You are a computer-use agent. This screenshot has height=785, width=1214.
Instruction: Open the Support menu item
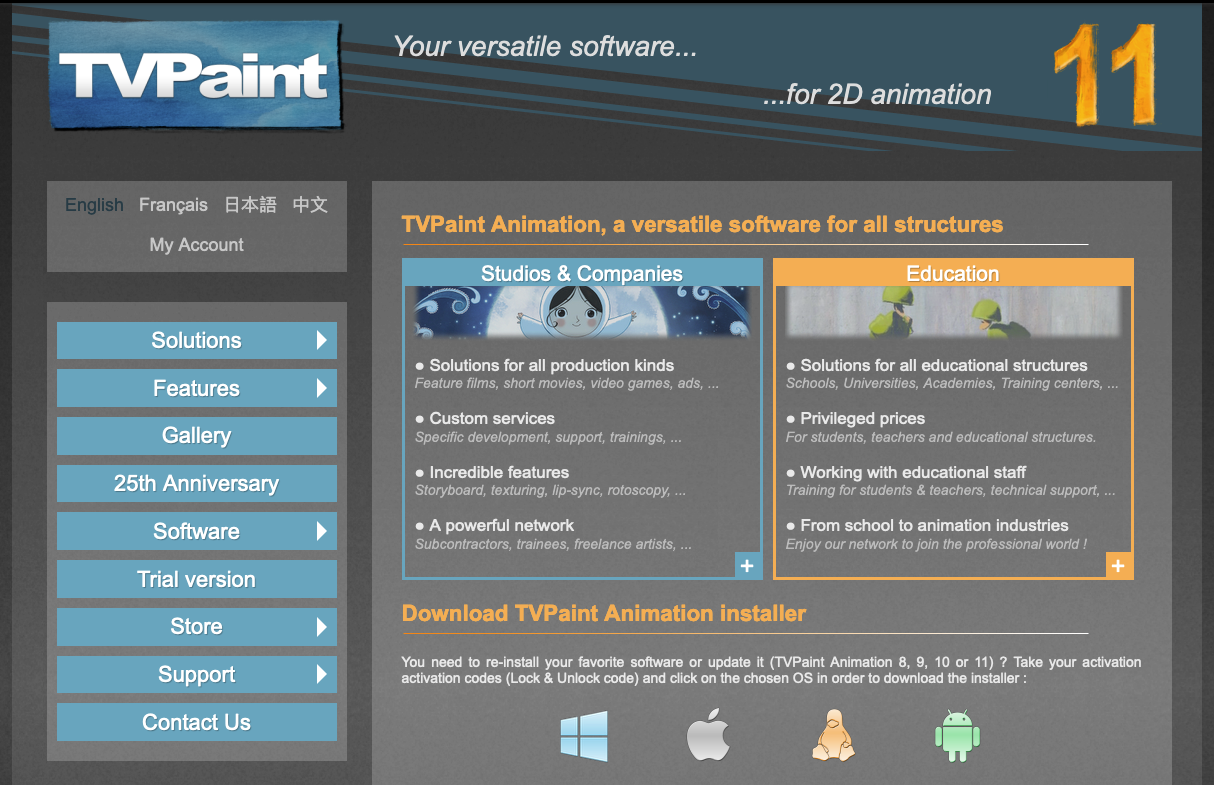click(x=197, y=674)
